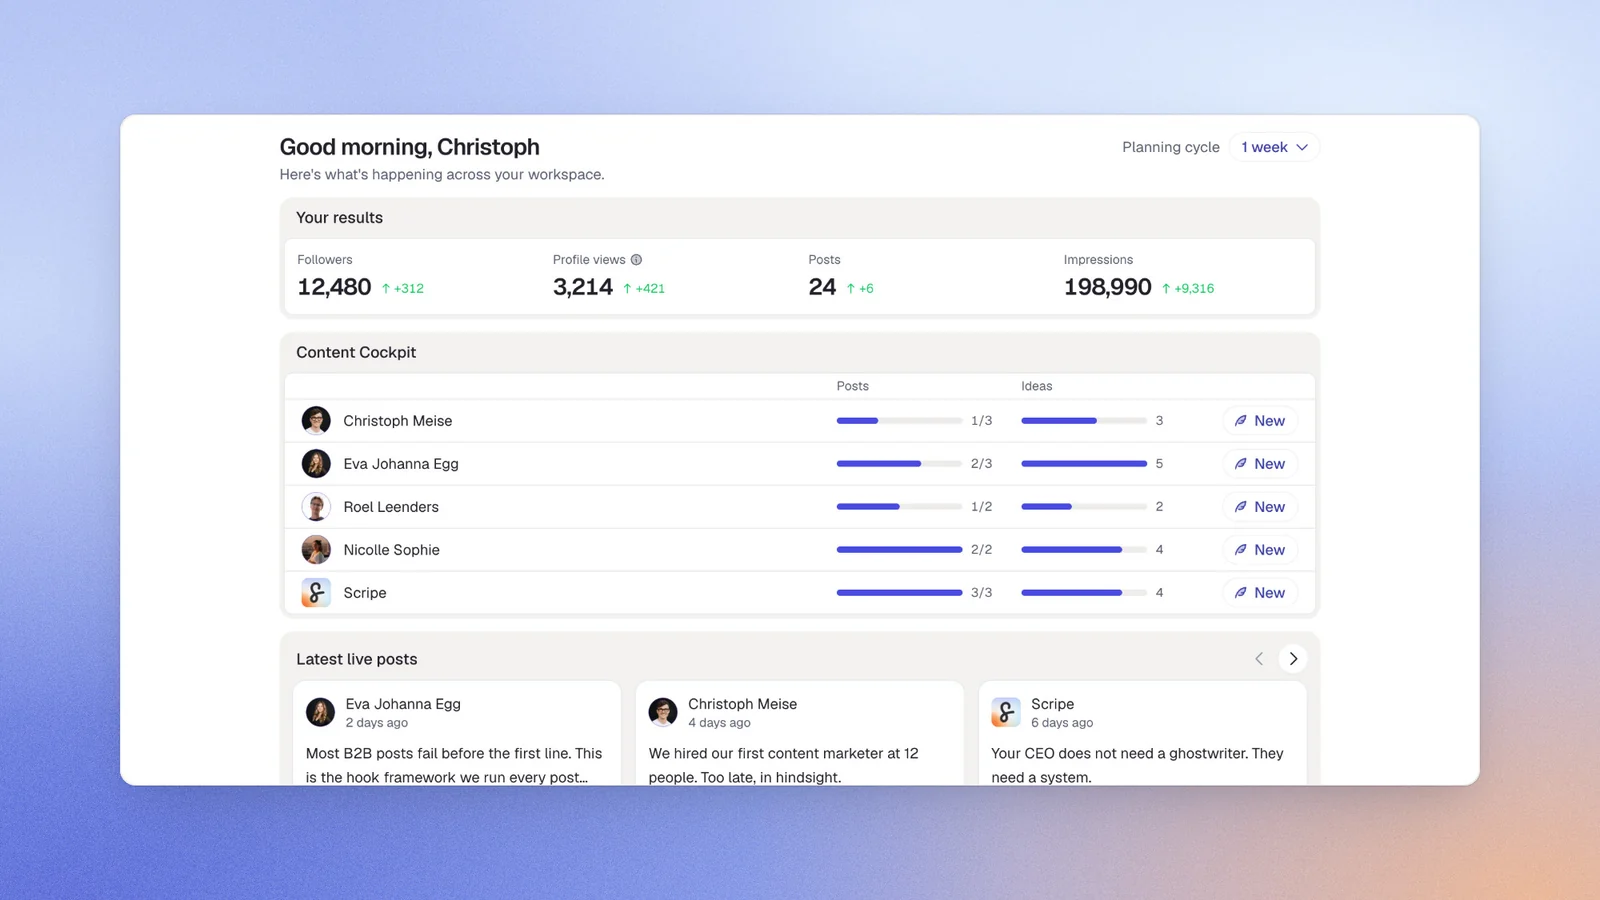
Task: Click Roel Leenders posts progress bar
Action: pyautogui.click(x=899, y=507)
